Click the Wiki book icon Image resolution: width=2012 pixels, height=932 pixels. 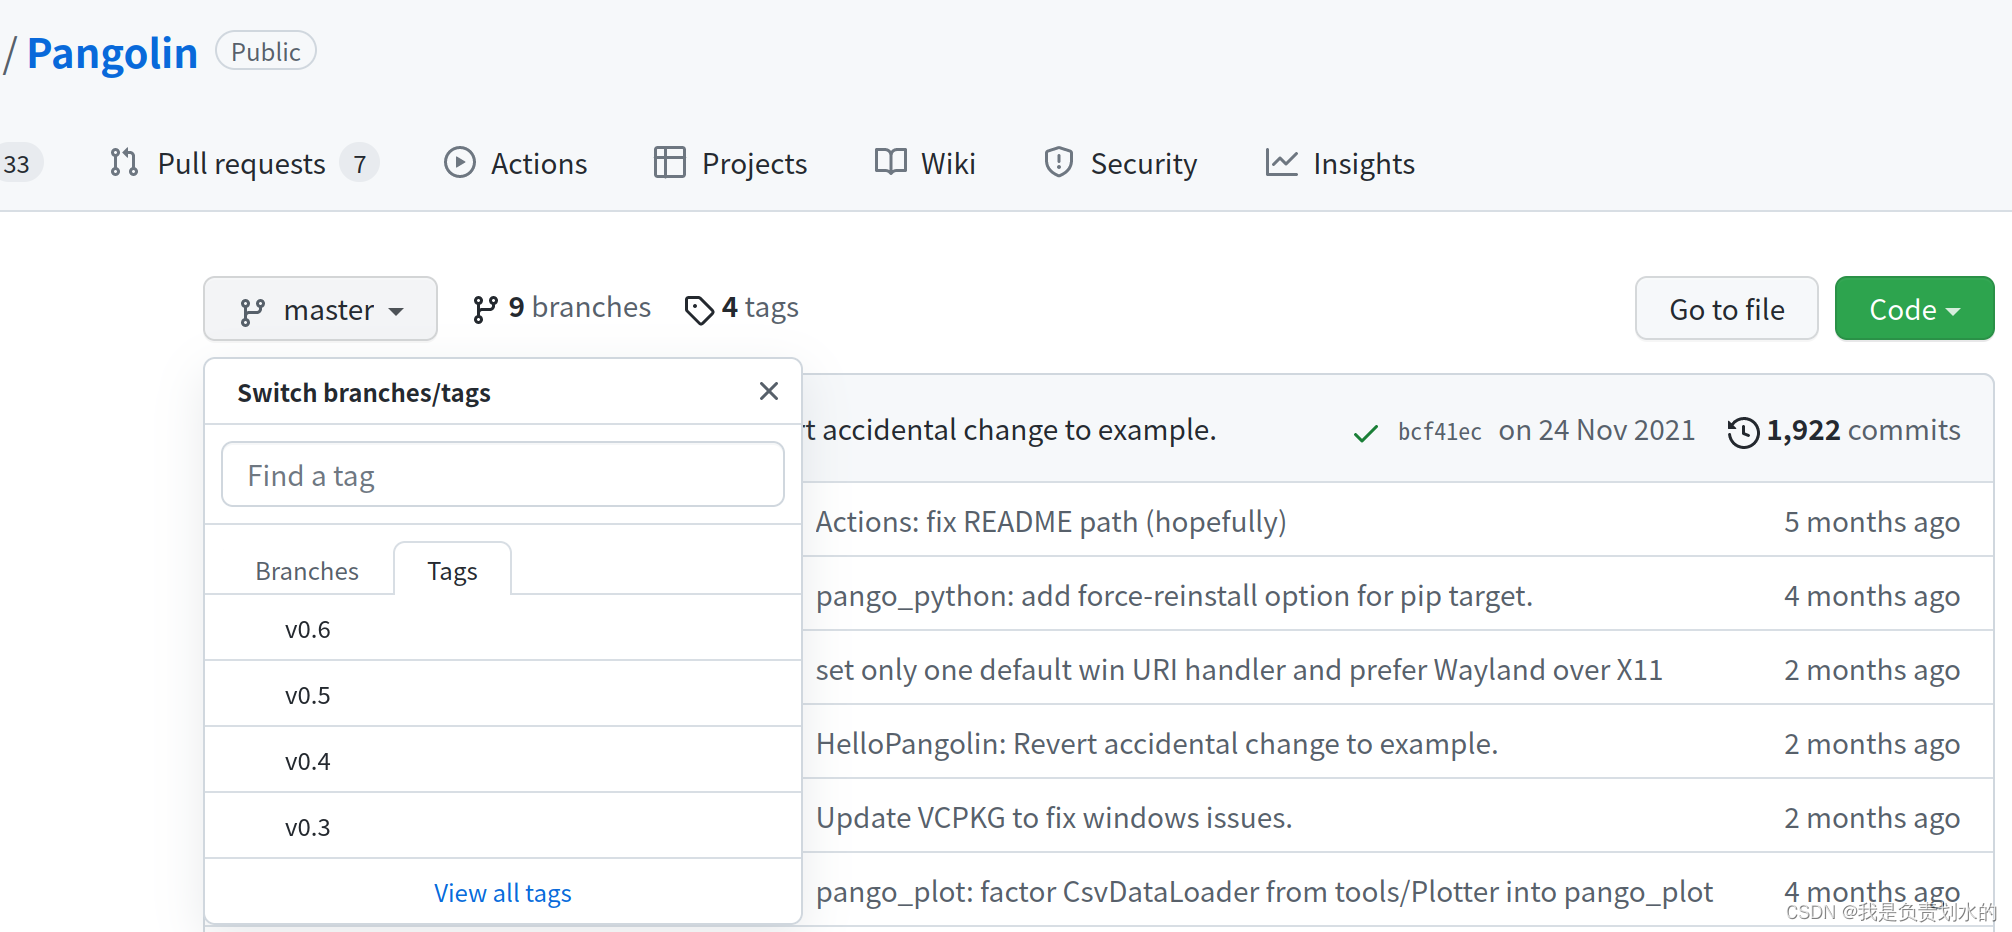pos(890,162)
